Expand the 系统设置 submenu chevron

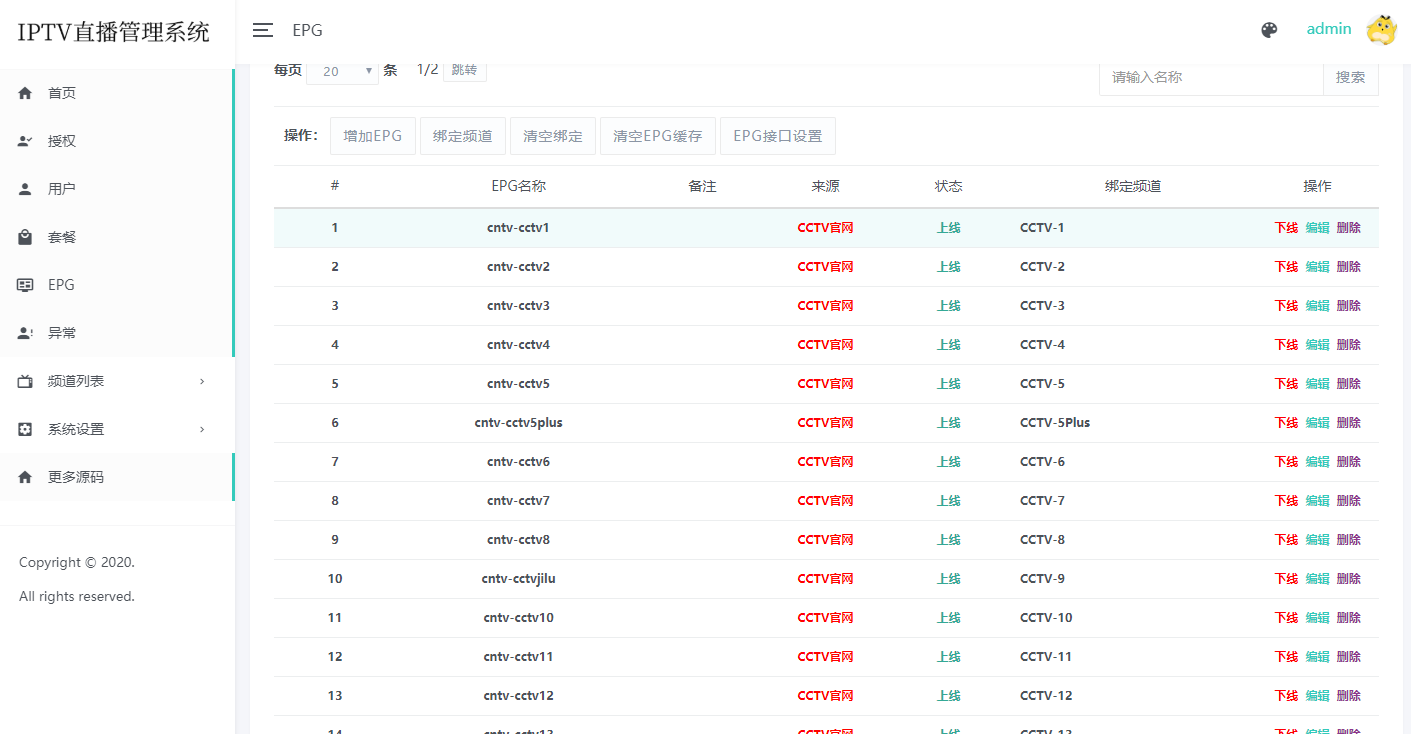[x=202, y=429]
